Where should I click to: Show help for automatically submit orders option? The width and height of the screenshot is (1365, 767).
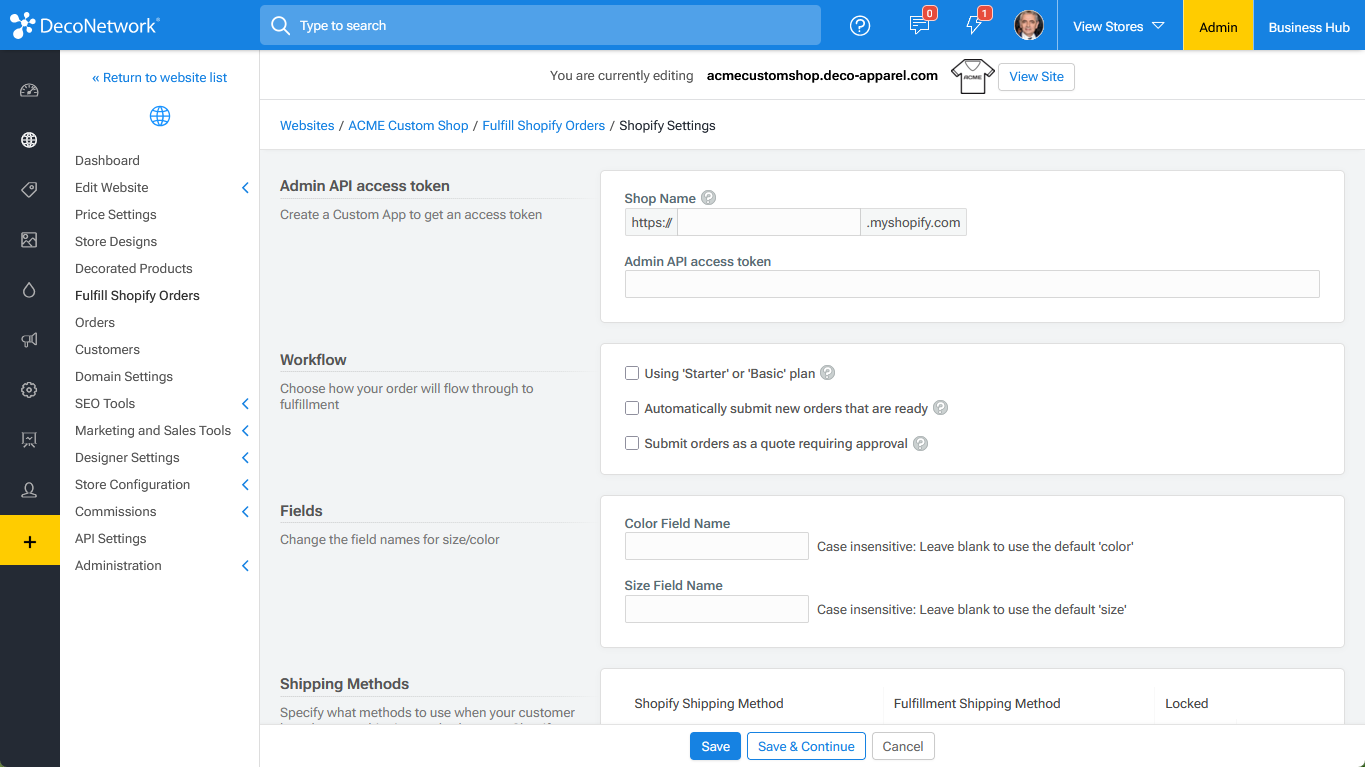pos(940,408)
